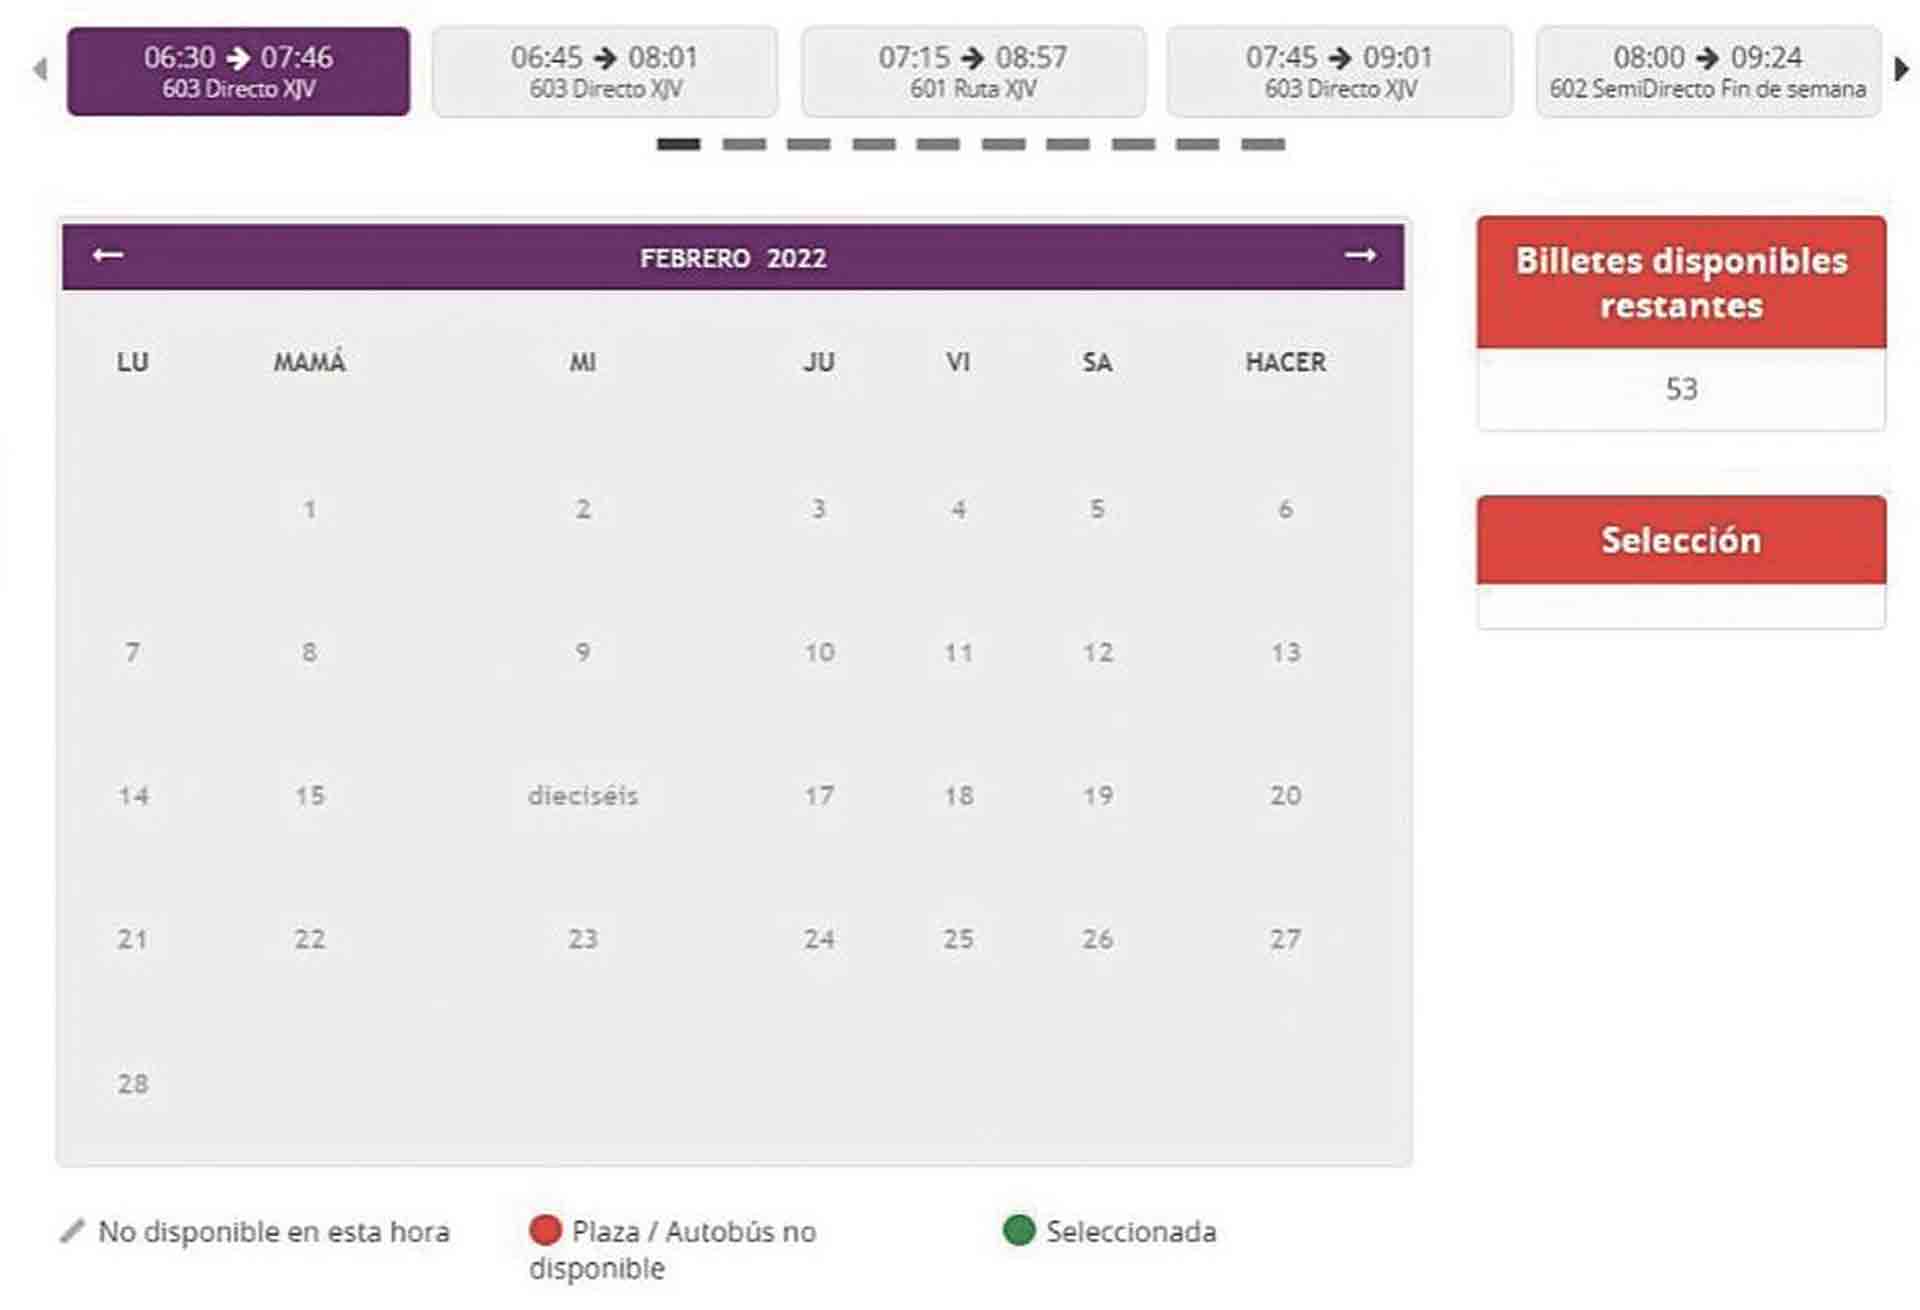
Task: Jump to last carousel page indicator
Action: (1262, 145)
